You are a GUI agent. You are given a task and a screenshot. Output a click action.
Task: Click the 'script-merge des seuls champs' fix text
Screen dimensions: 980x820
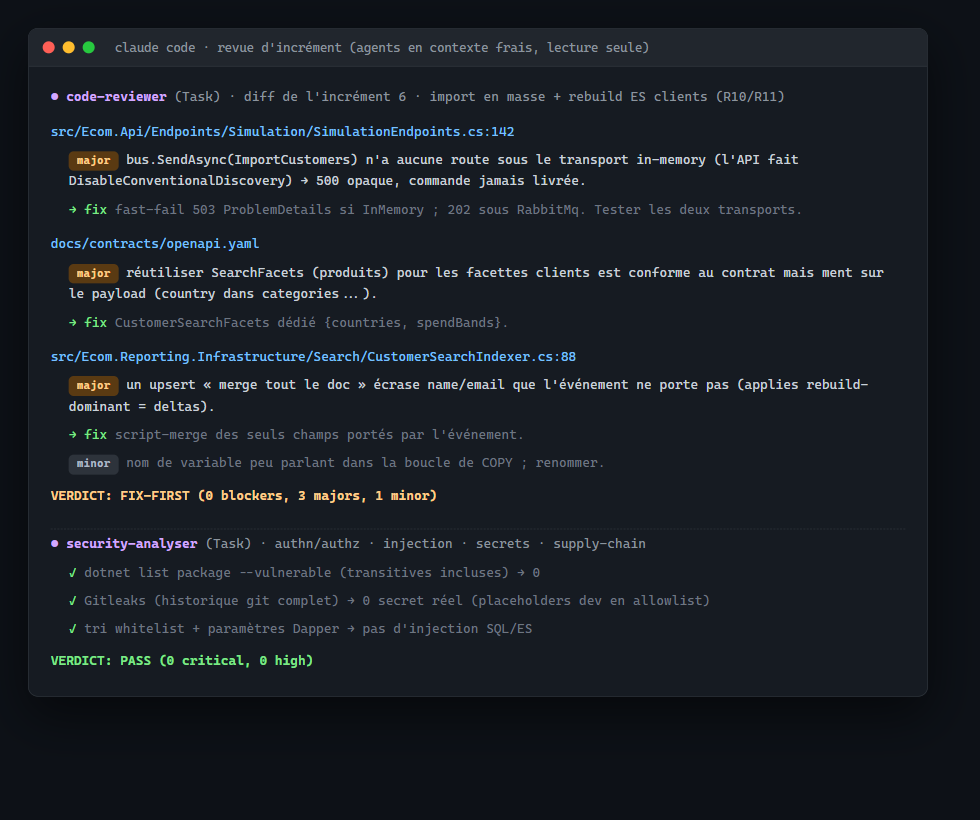(226, 434)
